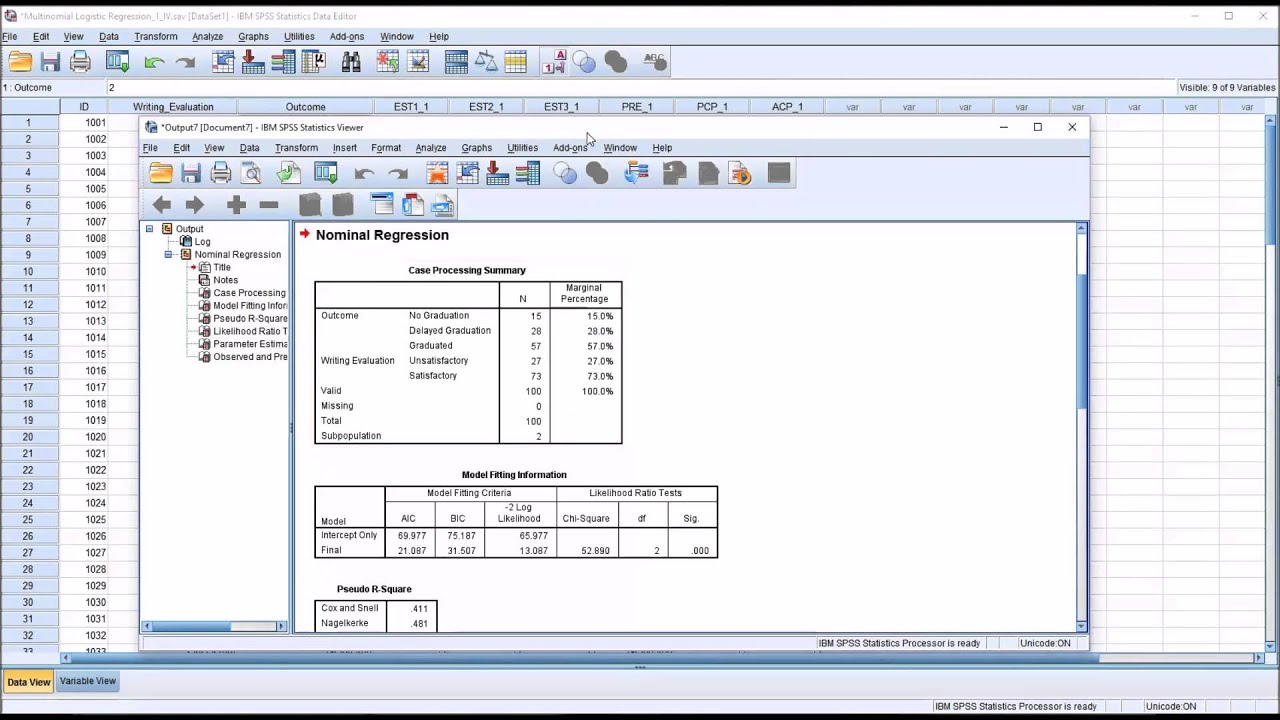Click the Writing_Evaluation column header
The height and width of the screenshot is (720, 1280).
[x=173, y=107]
